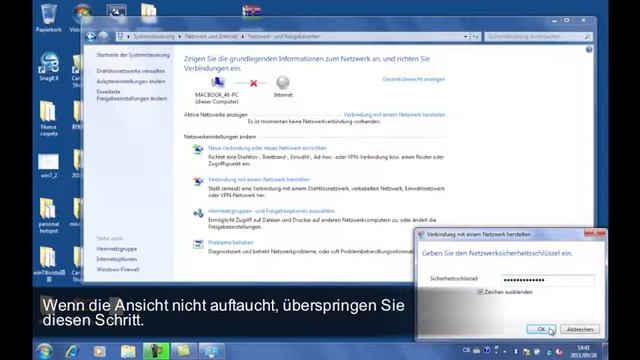The width and height of the screenshot is (640, 360).
Task: Open the help question mark icon
Action: coord(589,50)
